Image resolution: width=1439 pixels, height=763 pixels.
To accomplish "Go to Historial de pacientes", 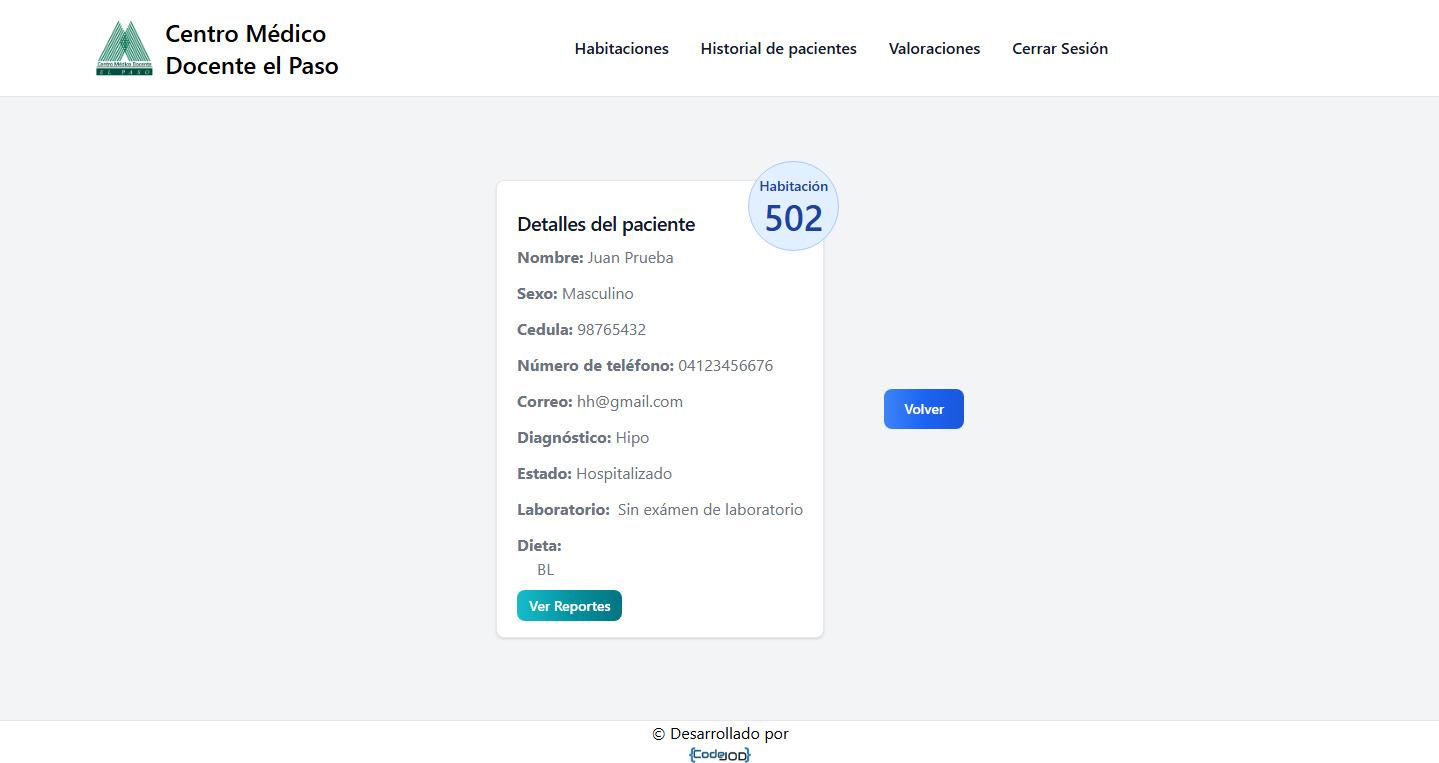I will click(x=778, y=48).
